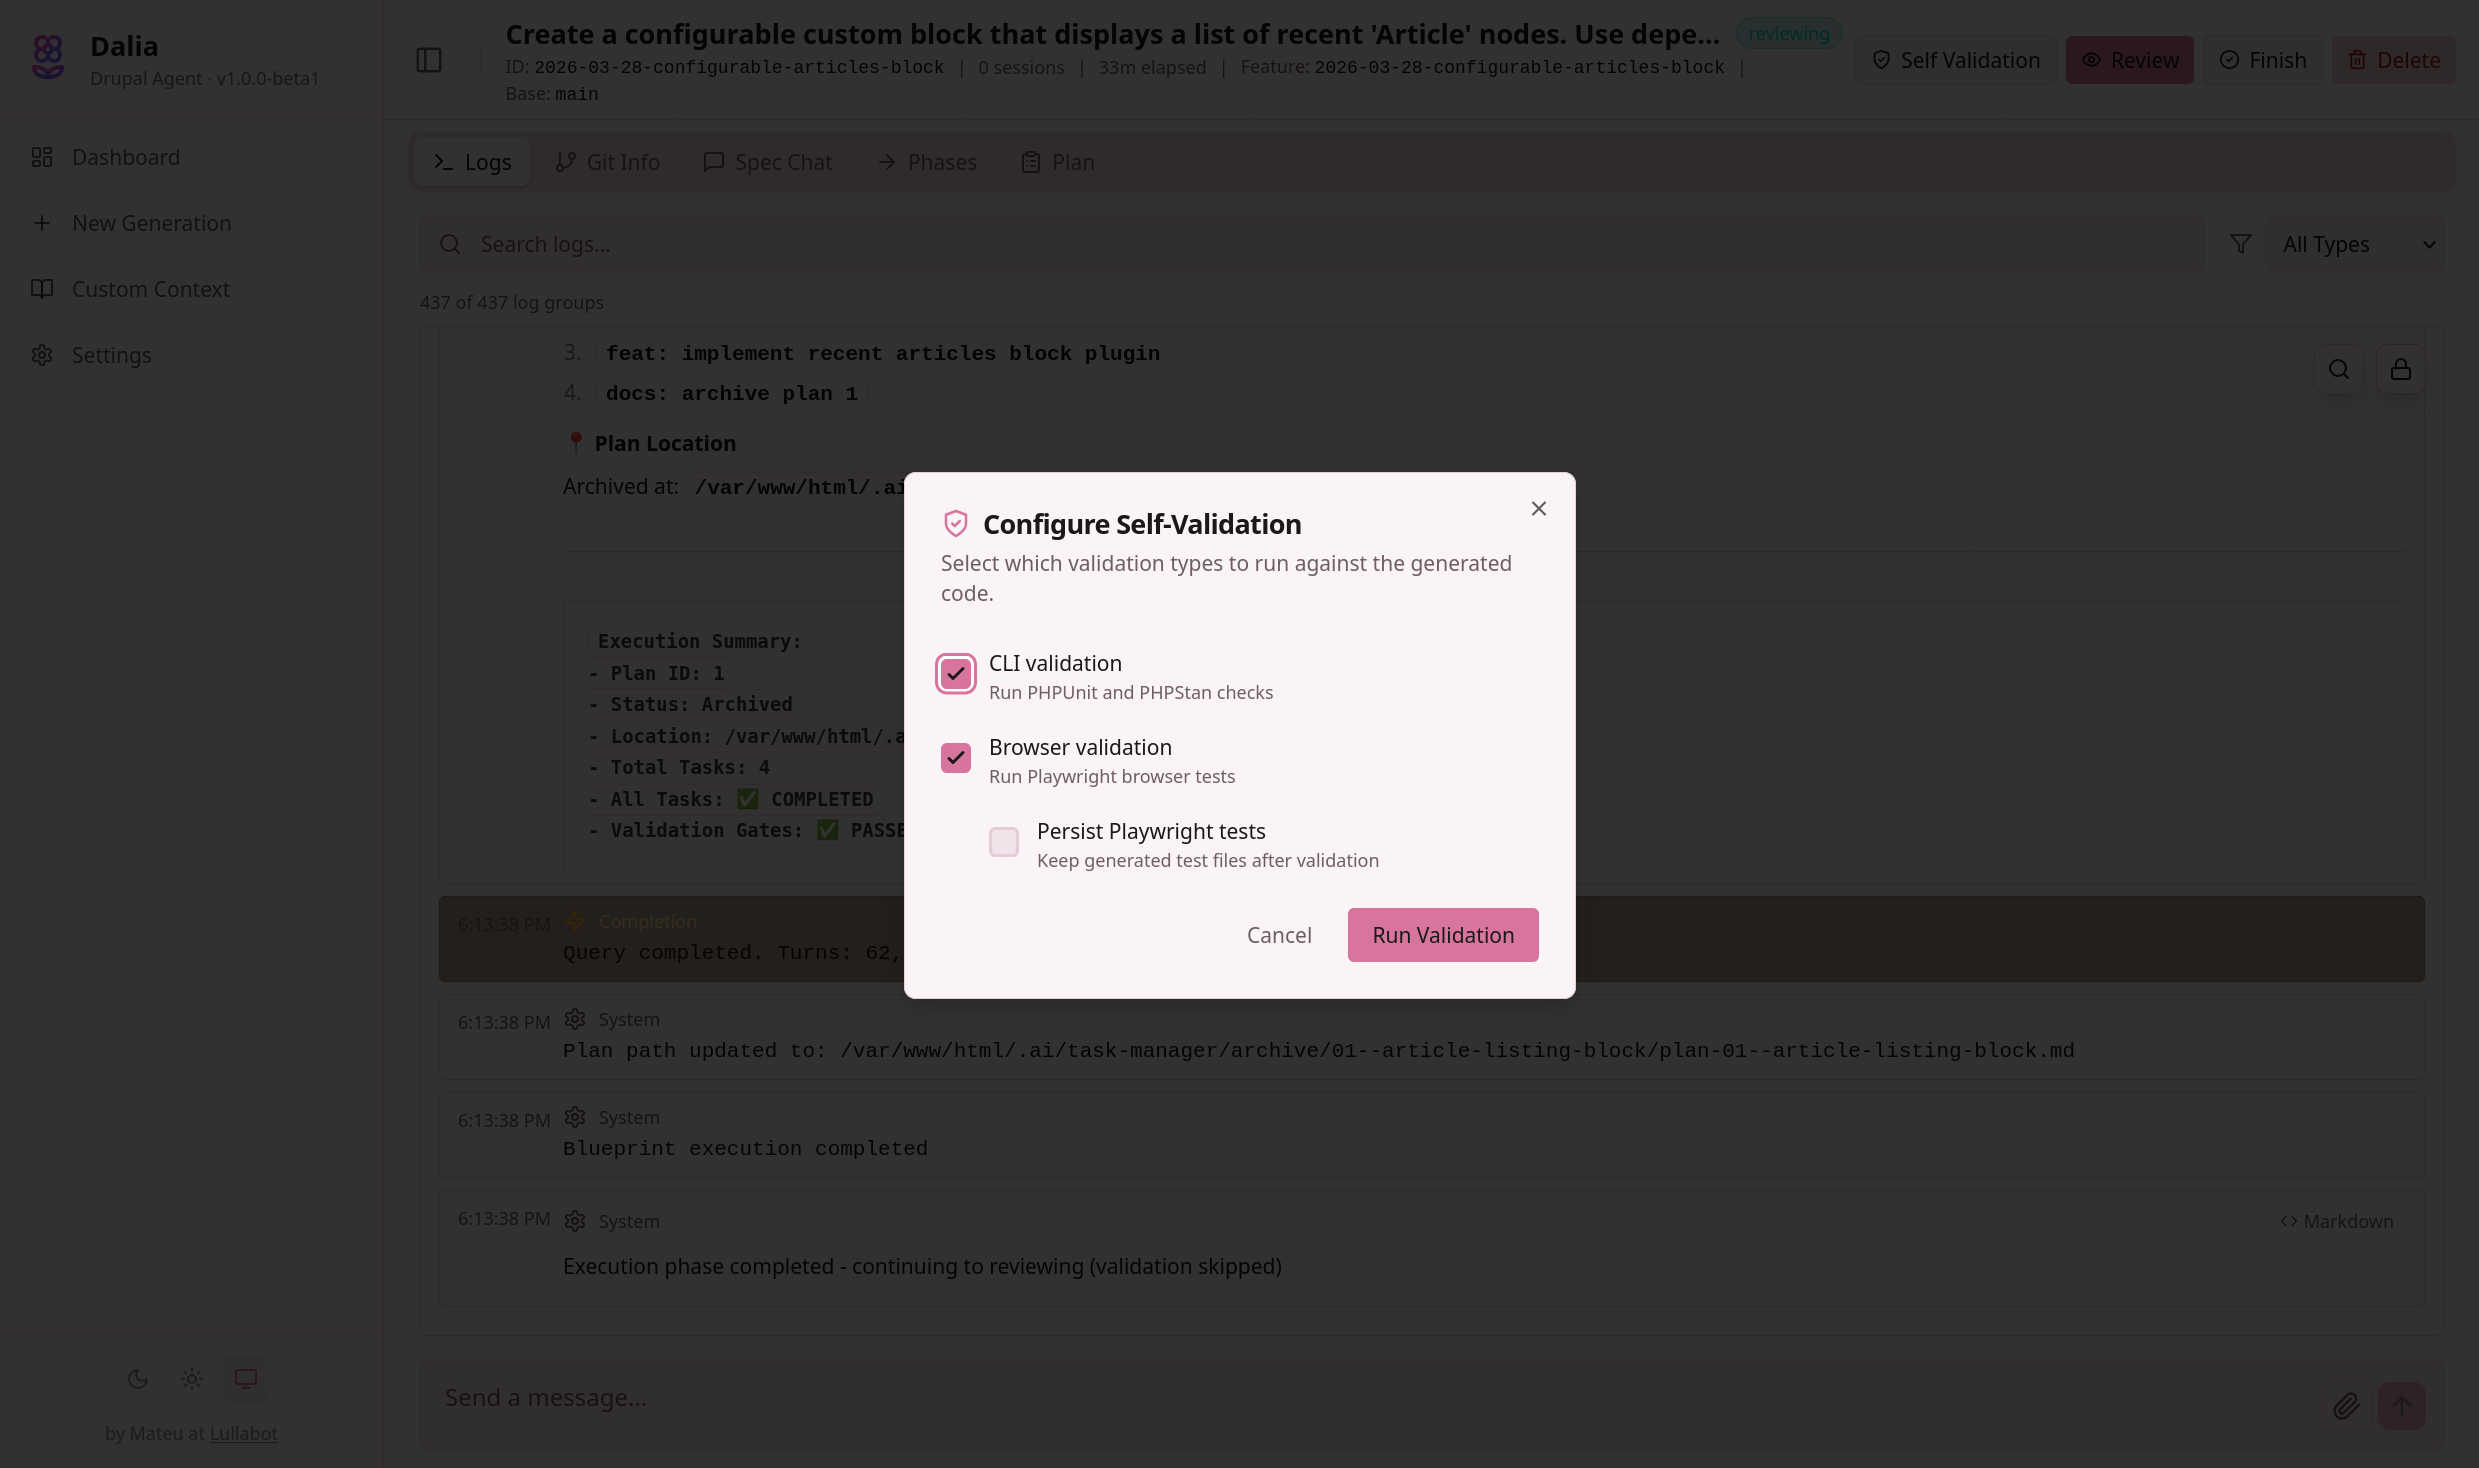2479x1468 pixels.
Task: Click the send message arrow button
Action: (x=2401, y=1406)
